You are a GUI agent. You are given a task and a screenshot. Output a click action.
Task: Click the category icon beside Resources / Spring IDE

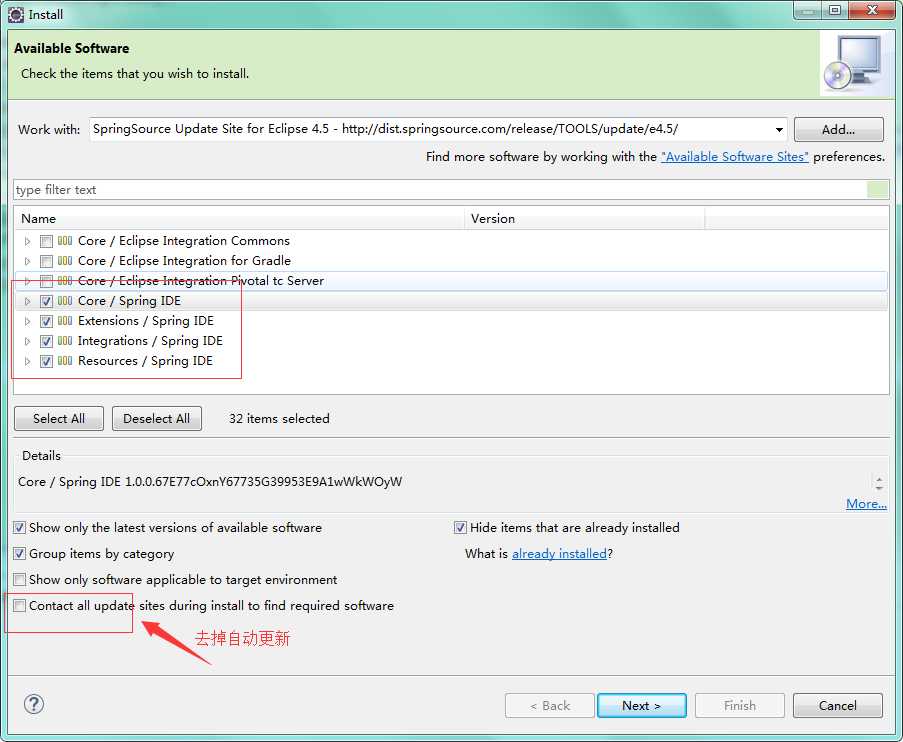point(65,361)
